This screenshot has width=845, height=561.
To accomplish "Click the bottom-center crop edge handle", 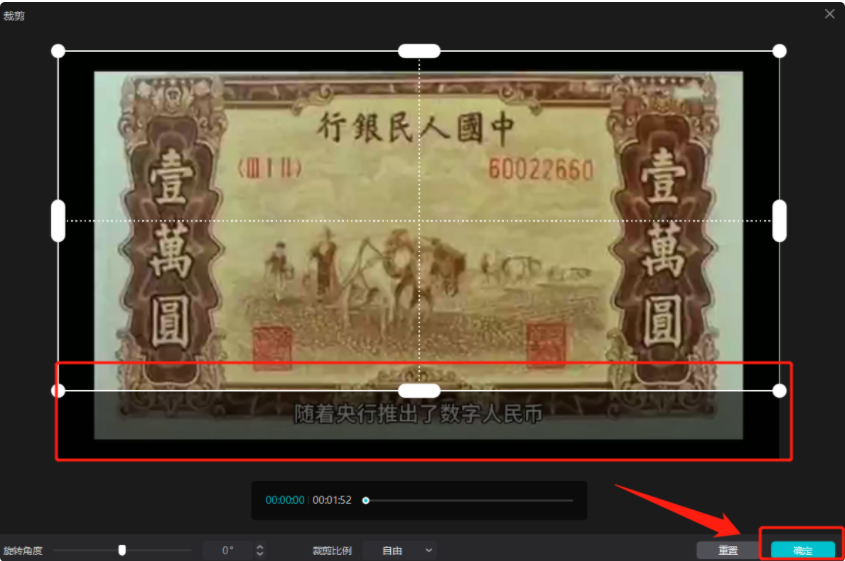I will pyautogui.click(x=419, y=391).
